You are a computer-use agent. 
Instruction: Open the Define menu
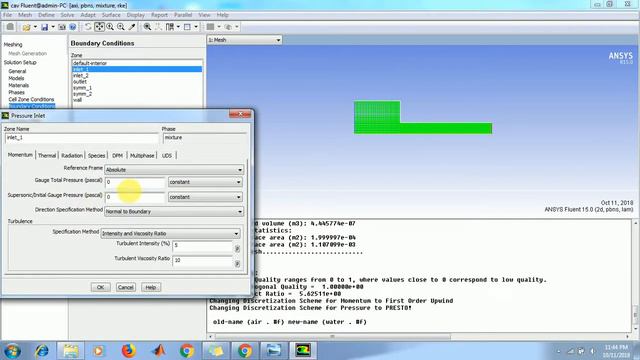tap(46, 15)
